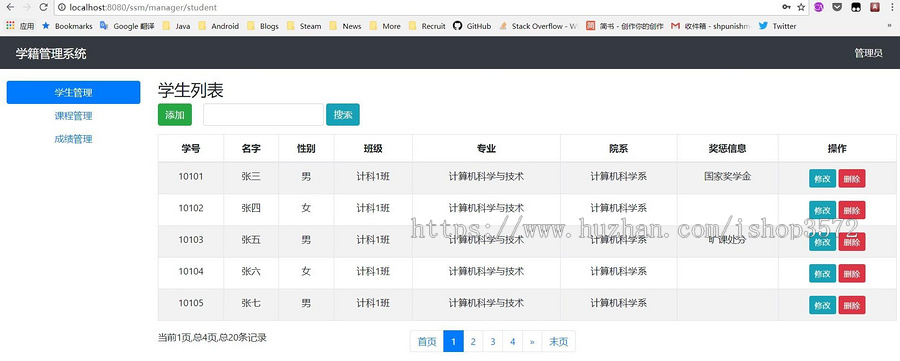Click the browser forward arrow

pos(26,7)
